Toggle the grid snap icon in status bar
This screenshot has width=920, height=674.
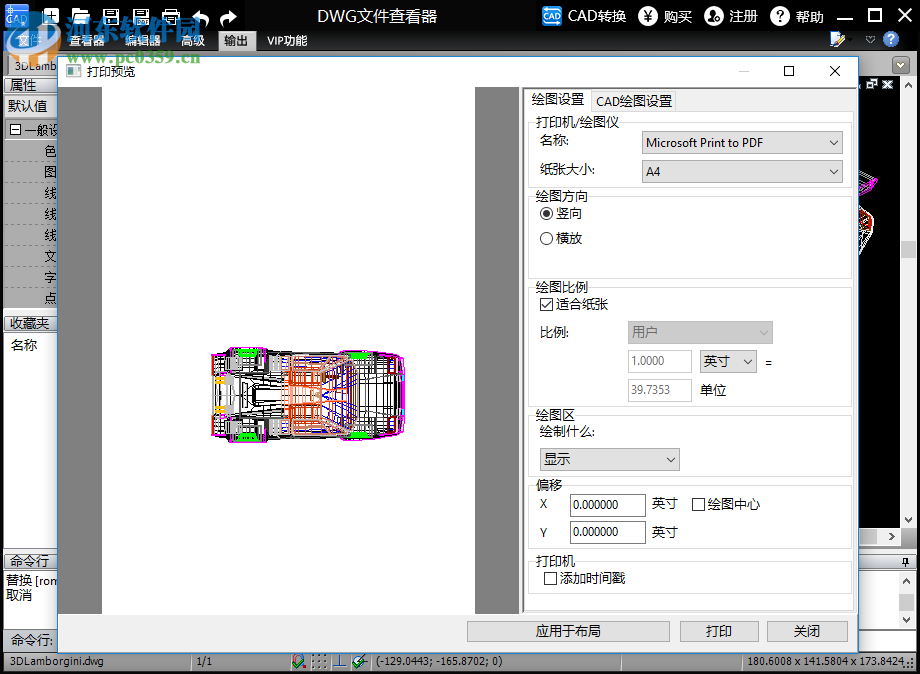tap(319, 660)
